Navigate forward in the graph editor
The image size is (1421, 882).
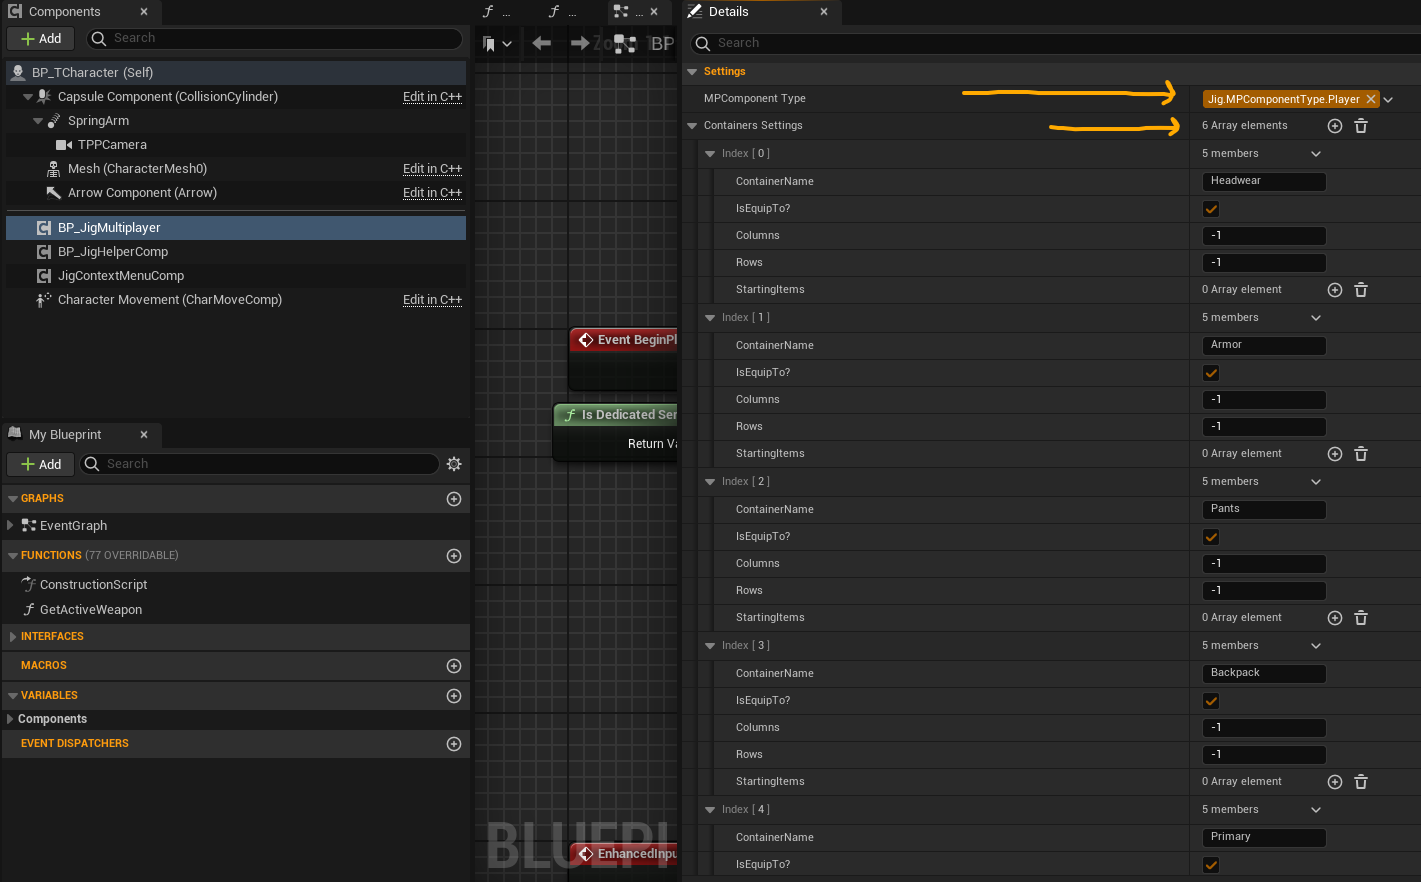[580, 43]
